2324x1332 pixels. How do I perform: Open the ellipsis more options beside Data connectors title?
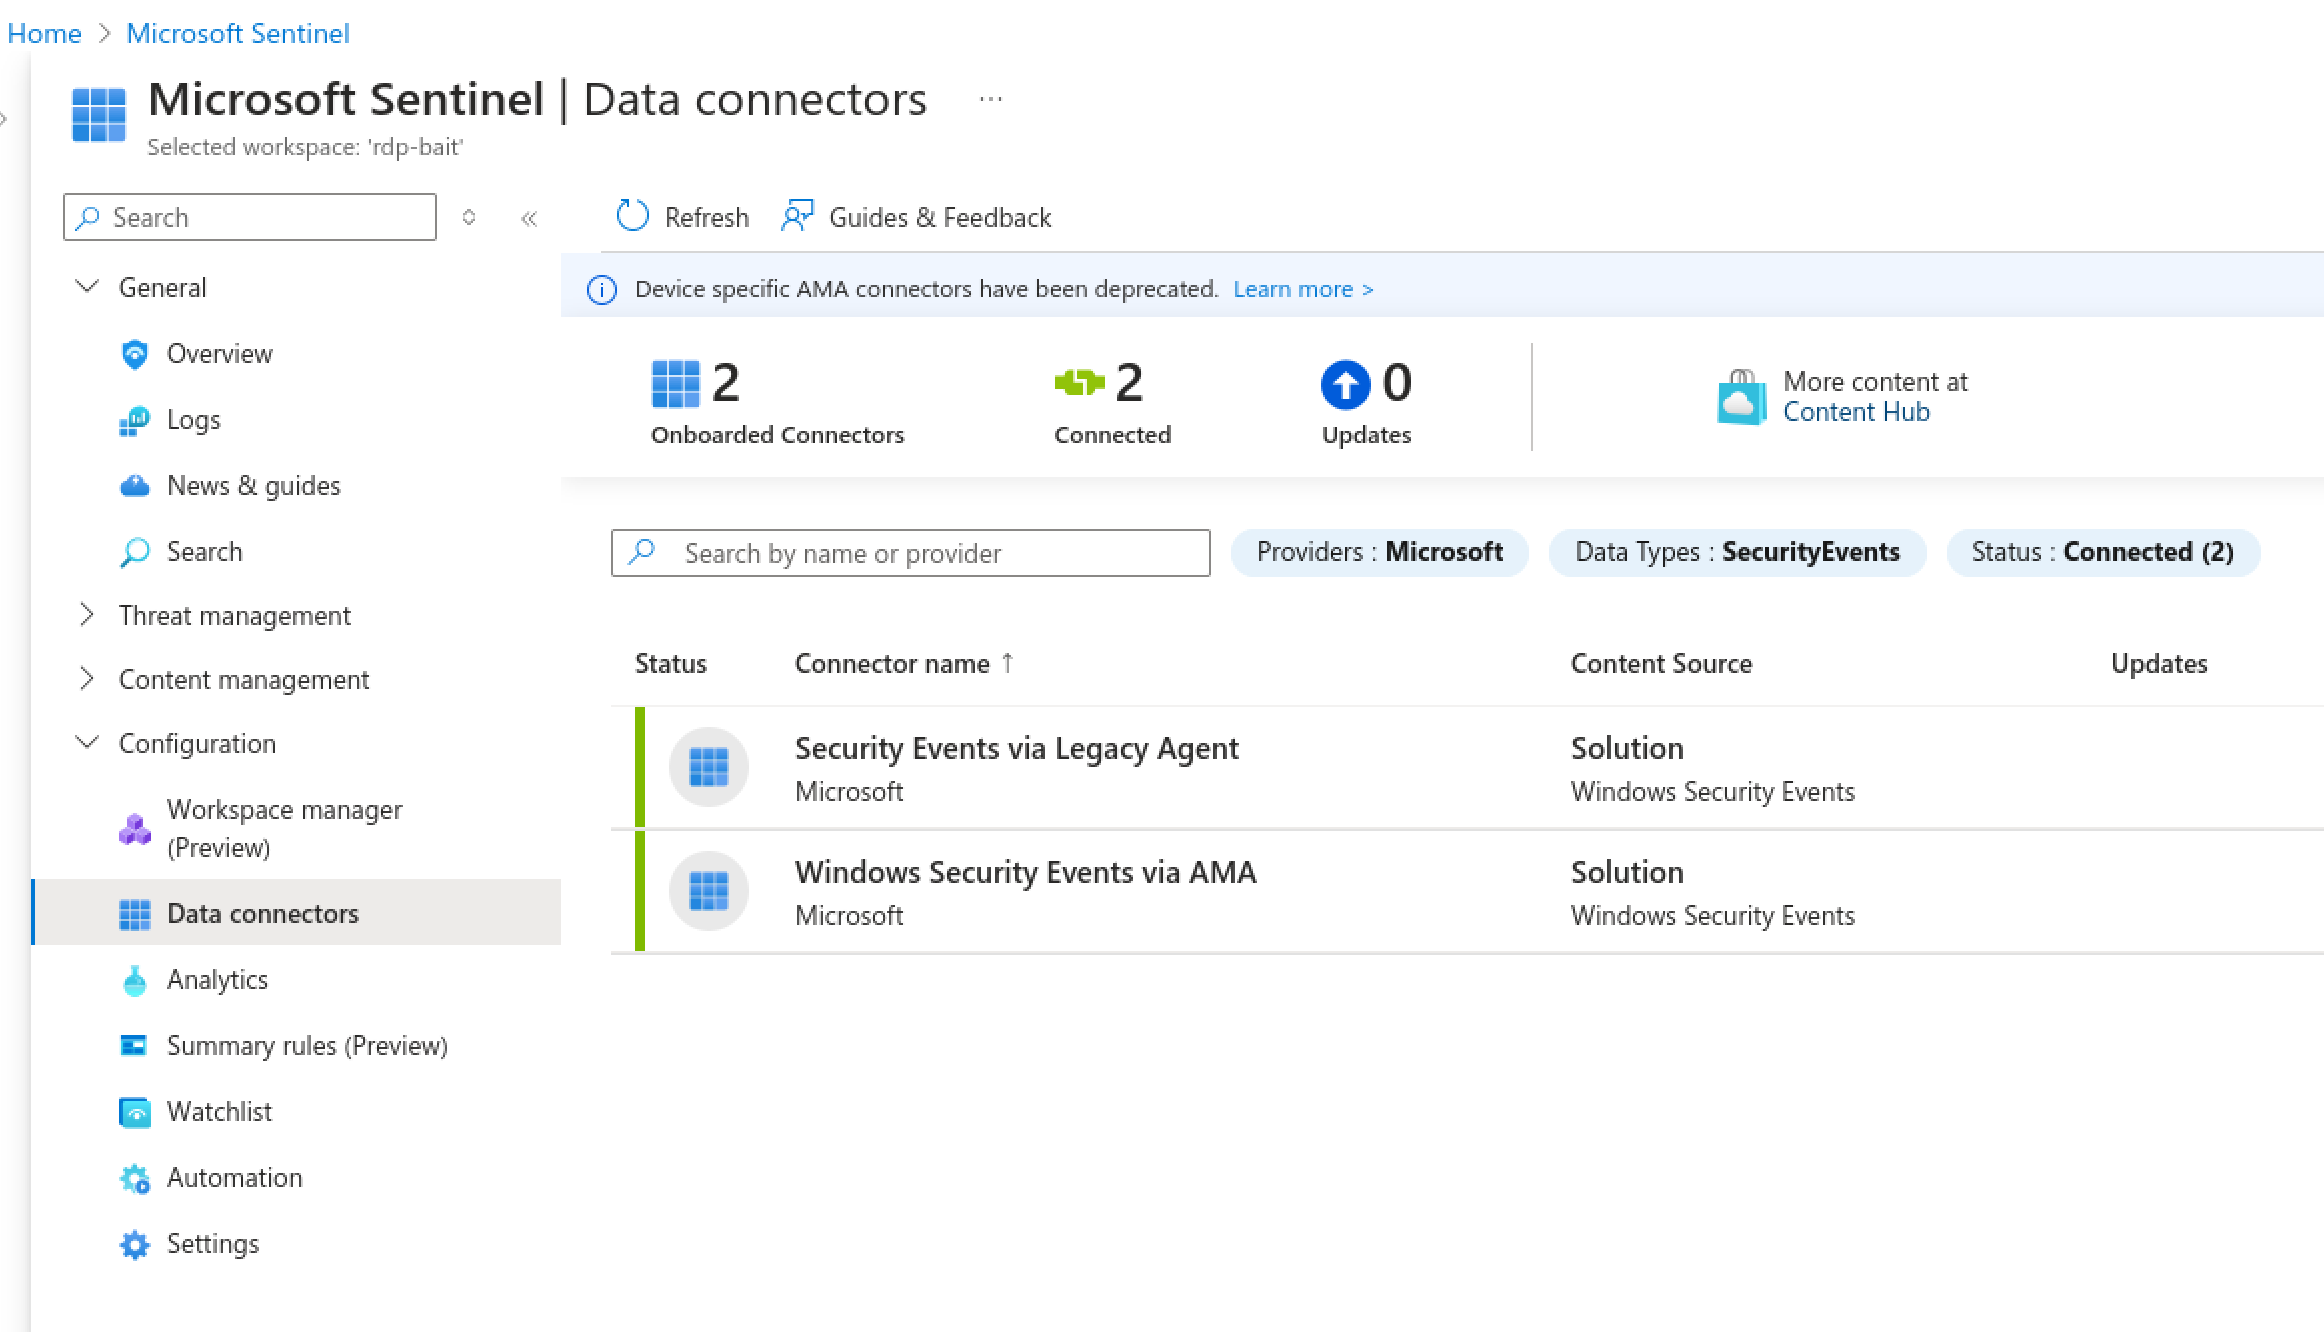pos(991,99)
